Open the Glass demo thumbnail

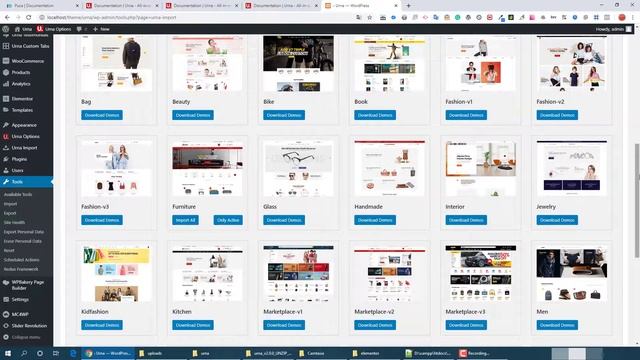[298, 168]
